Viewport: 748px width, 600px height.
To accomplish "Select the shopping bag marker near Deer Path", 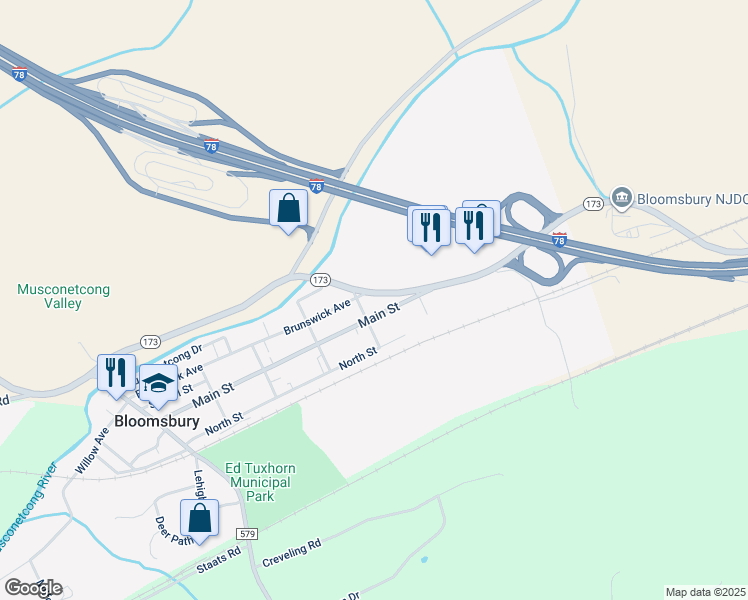I will (x=199, y=520).
